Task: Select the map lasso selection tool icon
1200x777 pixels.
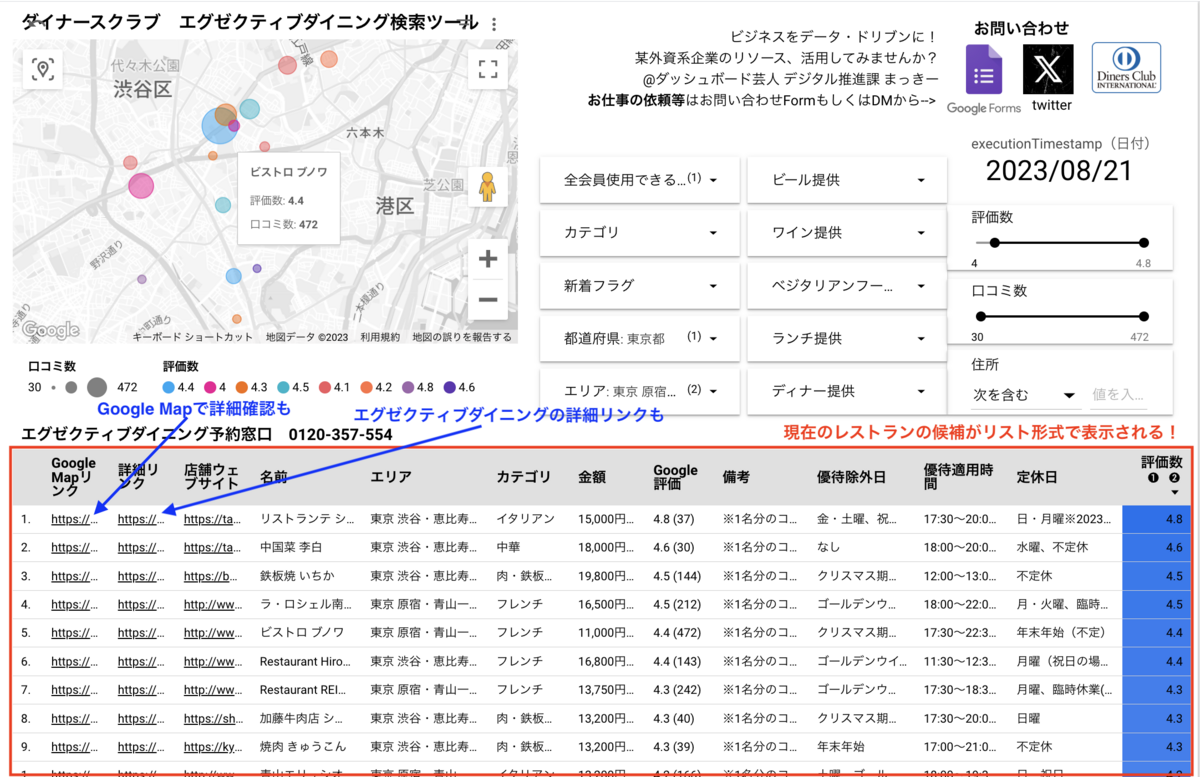Action: (42, 69)
